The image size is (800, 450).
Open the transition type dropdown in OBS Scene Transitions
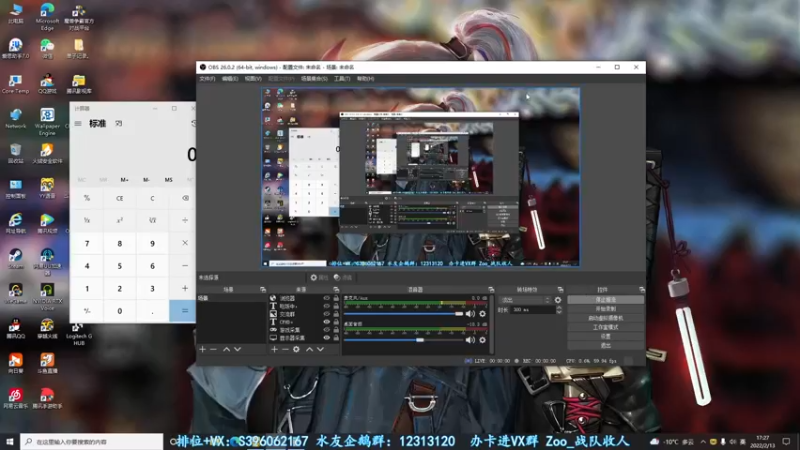pos(525,300)
